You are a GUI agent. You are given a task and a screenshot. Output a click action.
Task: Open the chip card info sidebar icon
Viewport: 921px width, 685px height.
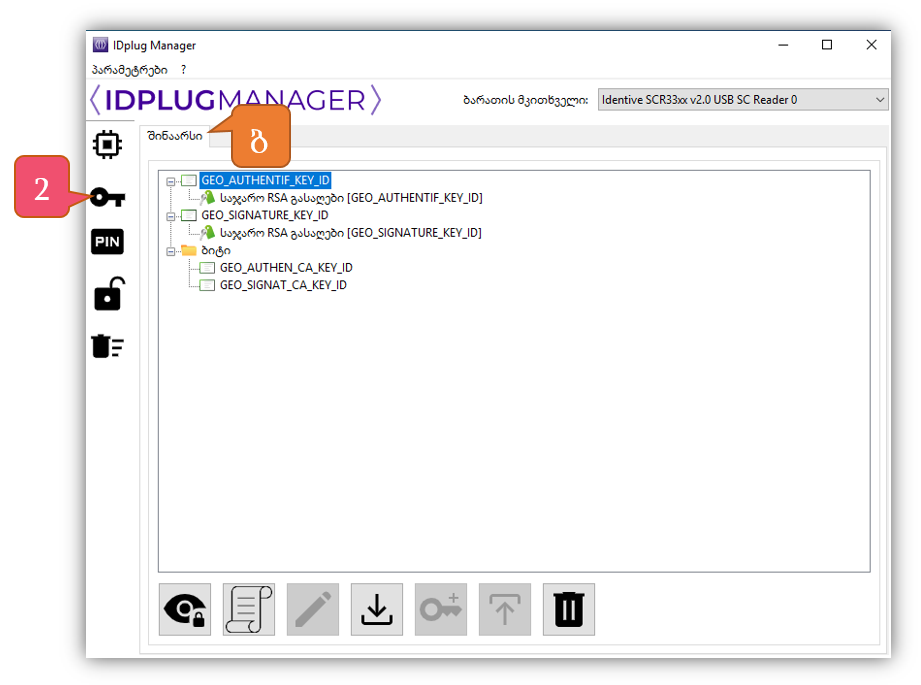pos(107,145)
